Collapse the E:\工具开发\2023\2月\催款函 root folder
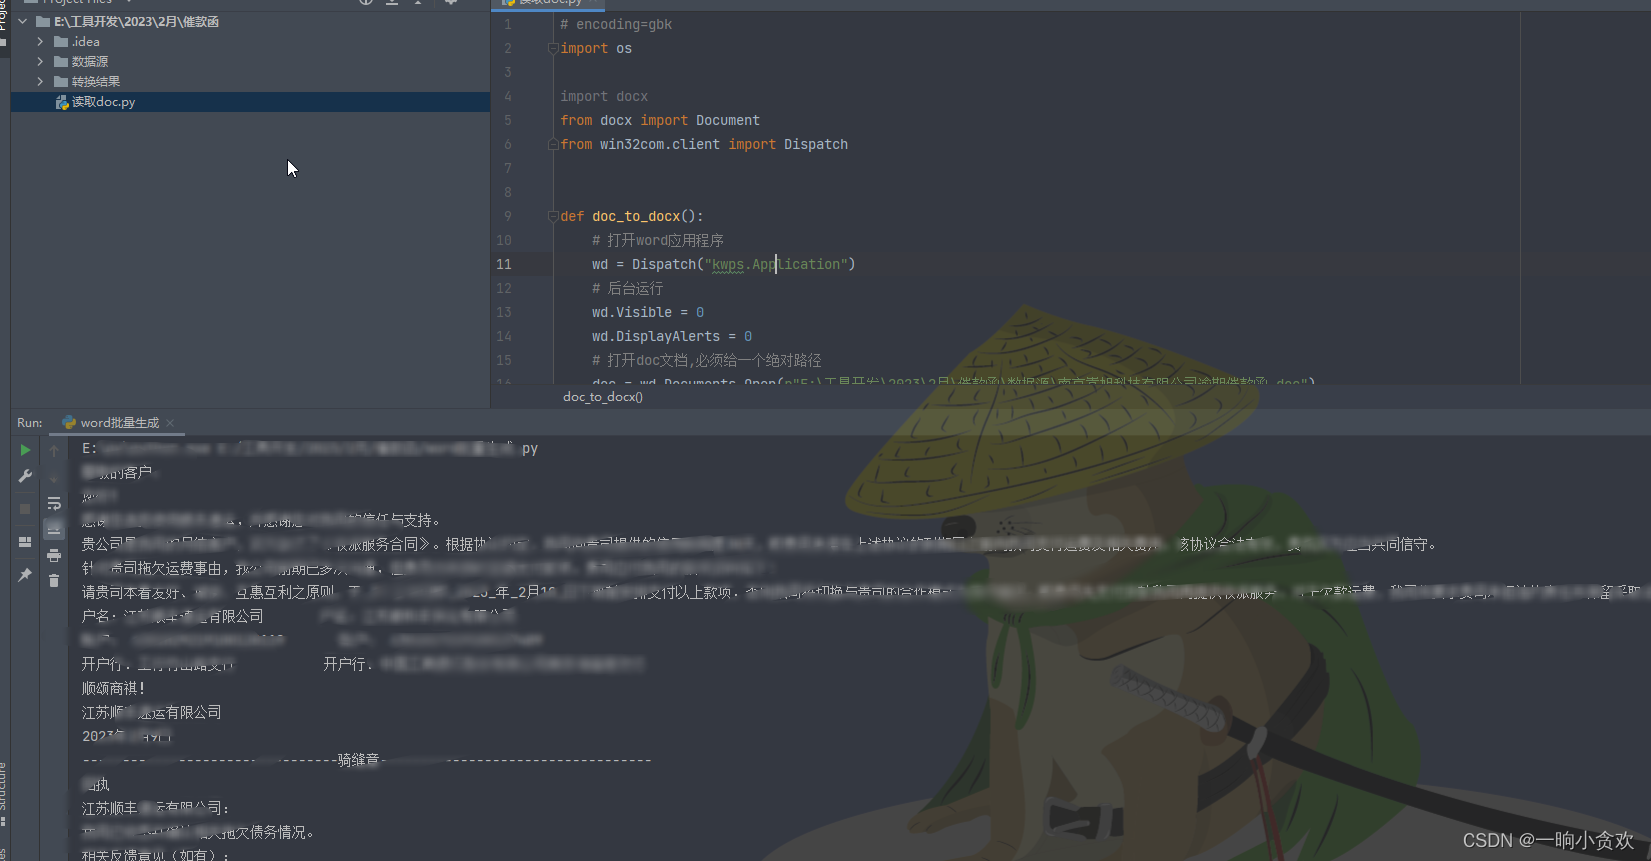Viewport: 1651px width, 861px height. point(23,21)
